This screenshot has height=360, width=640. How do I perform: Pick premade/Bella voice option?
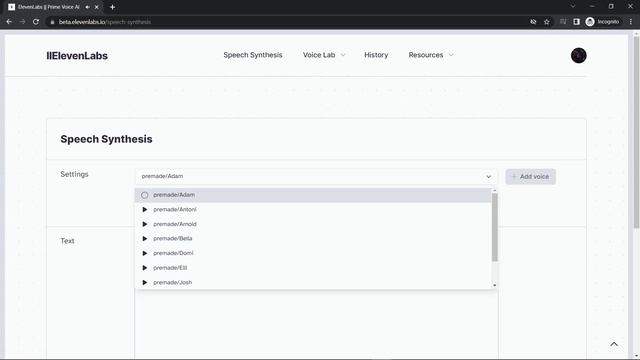(313, 238)
